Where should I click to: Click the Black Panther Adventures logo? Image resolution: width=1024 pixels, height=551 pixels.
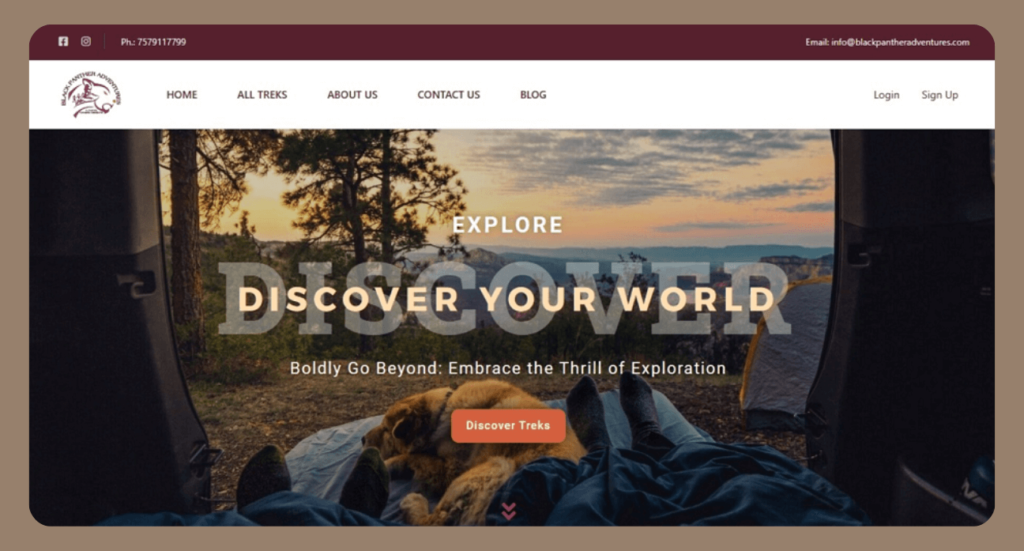tap(91, 95)
